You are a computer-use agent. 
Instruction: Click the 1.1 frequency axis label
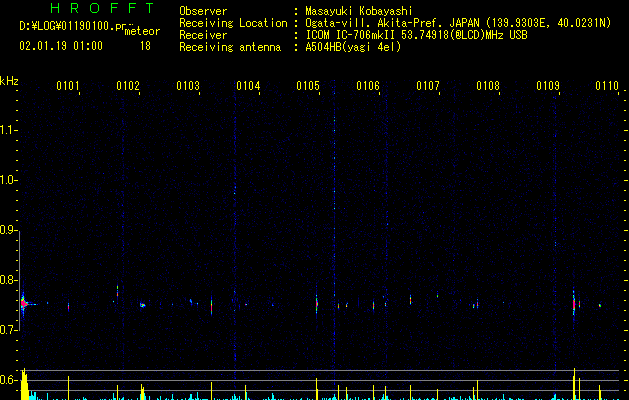pyautogui.click(x=8, y=130)
